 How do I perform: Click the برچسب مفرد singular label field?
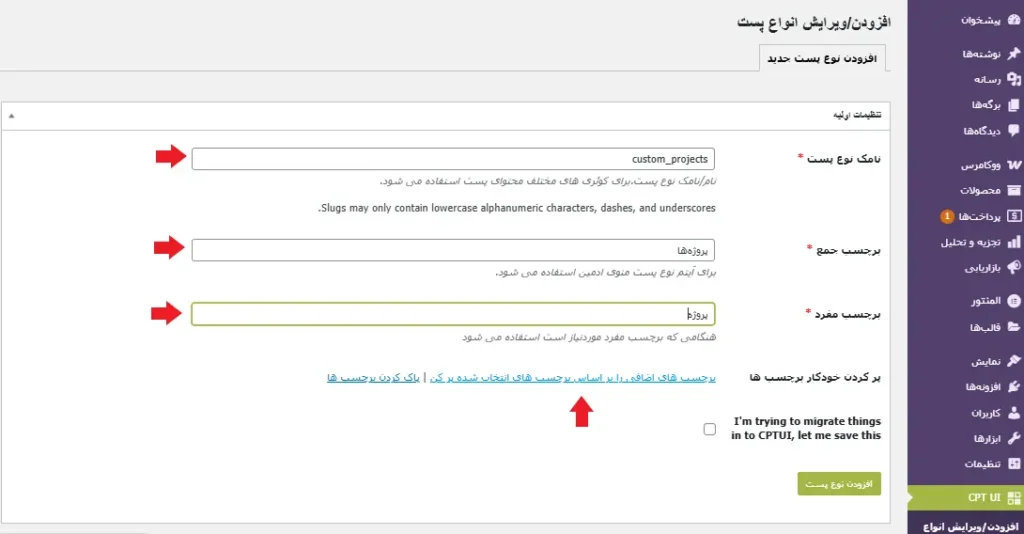(x=453, y=314)
